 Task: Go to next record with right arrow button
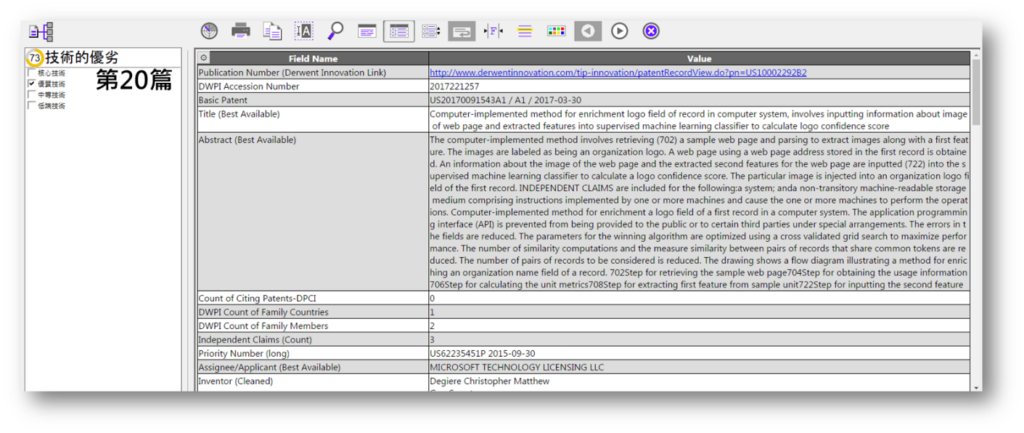coord(620,31)
